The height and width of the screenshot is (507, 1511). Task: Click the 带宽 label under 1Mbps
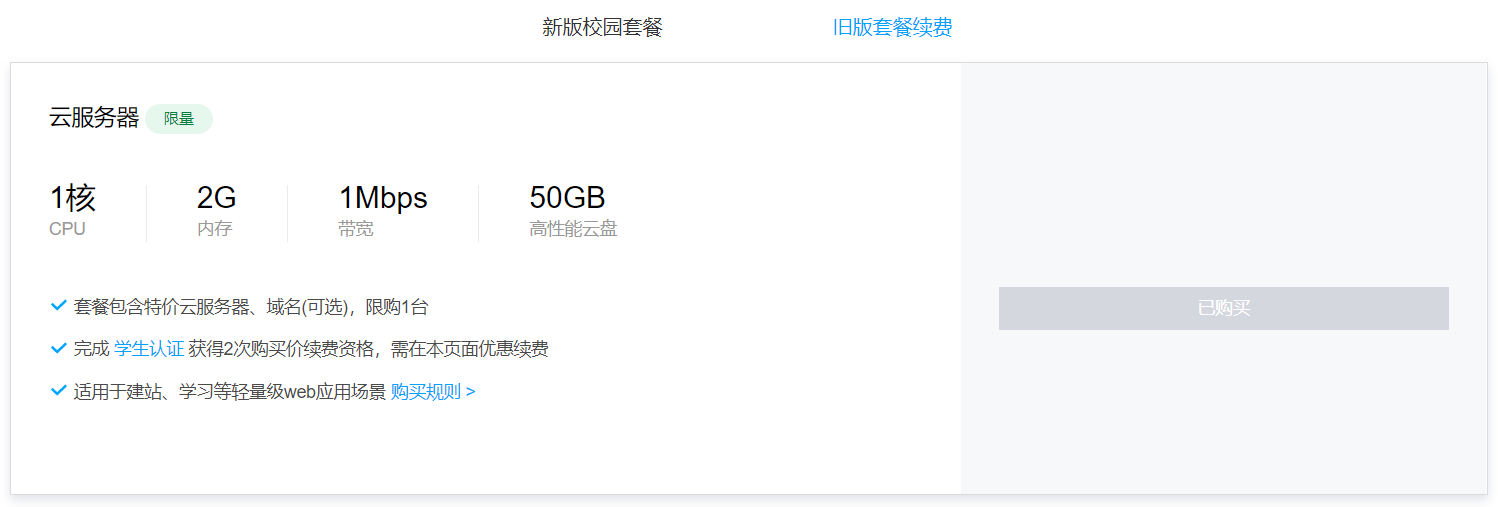tap(356, 229)
